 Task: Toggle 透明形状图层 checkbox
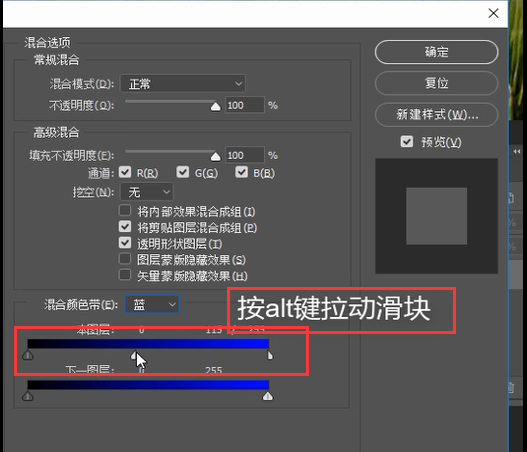coord(125,243)
